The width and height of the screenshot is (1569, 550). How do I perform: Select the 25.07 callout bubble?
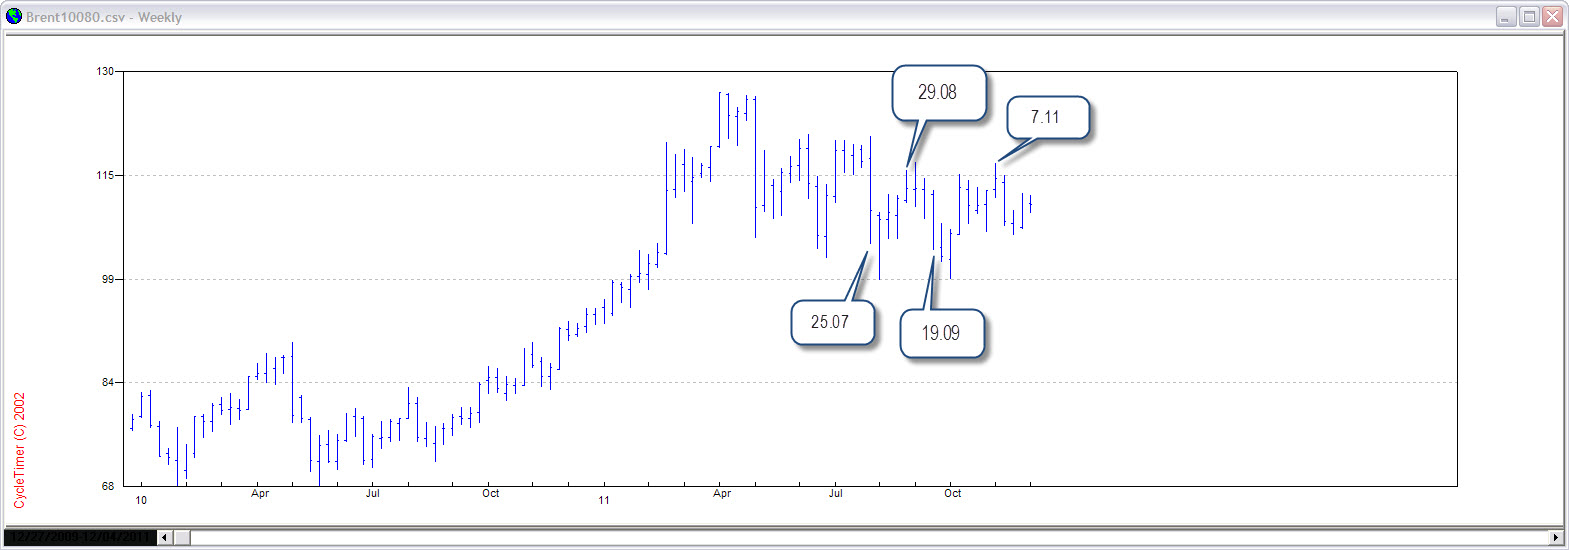pyautogui.click(x=831, y=322)
